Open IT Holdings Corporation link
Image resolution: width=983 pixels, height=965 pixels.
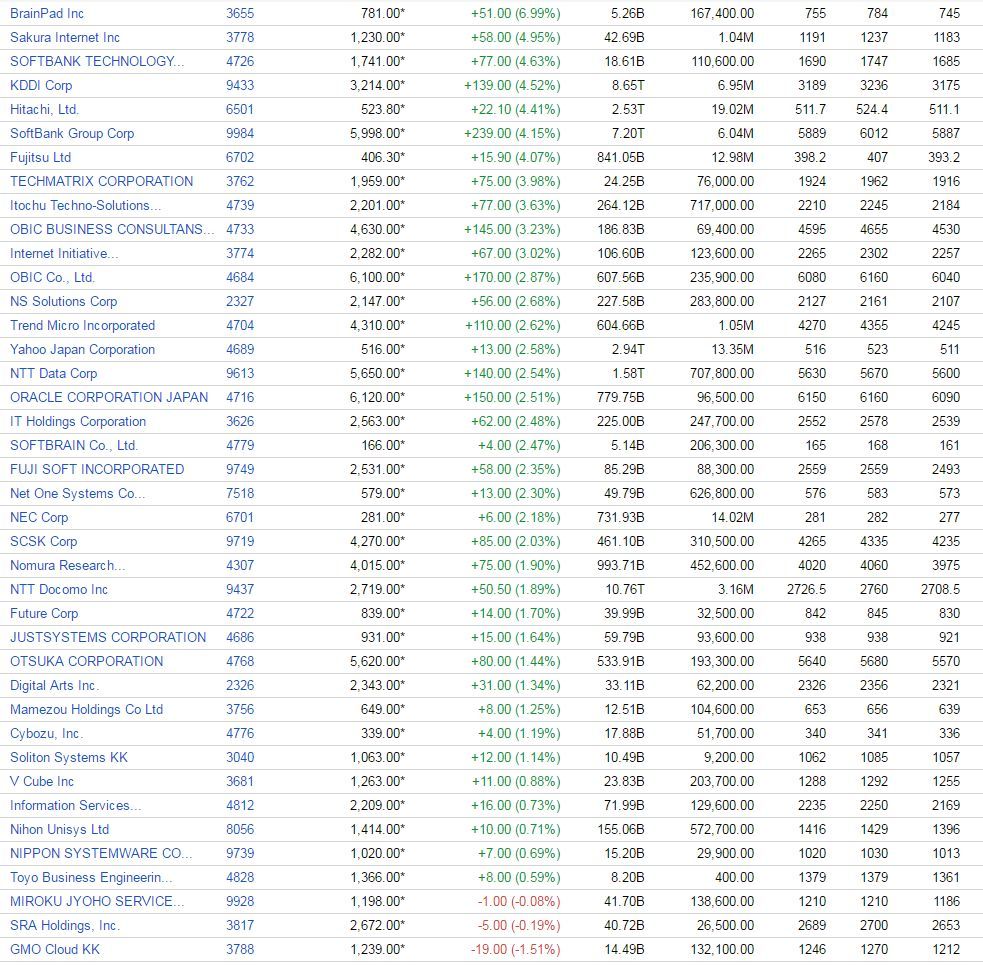[78, 421]
